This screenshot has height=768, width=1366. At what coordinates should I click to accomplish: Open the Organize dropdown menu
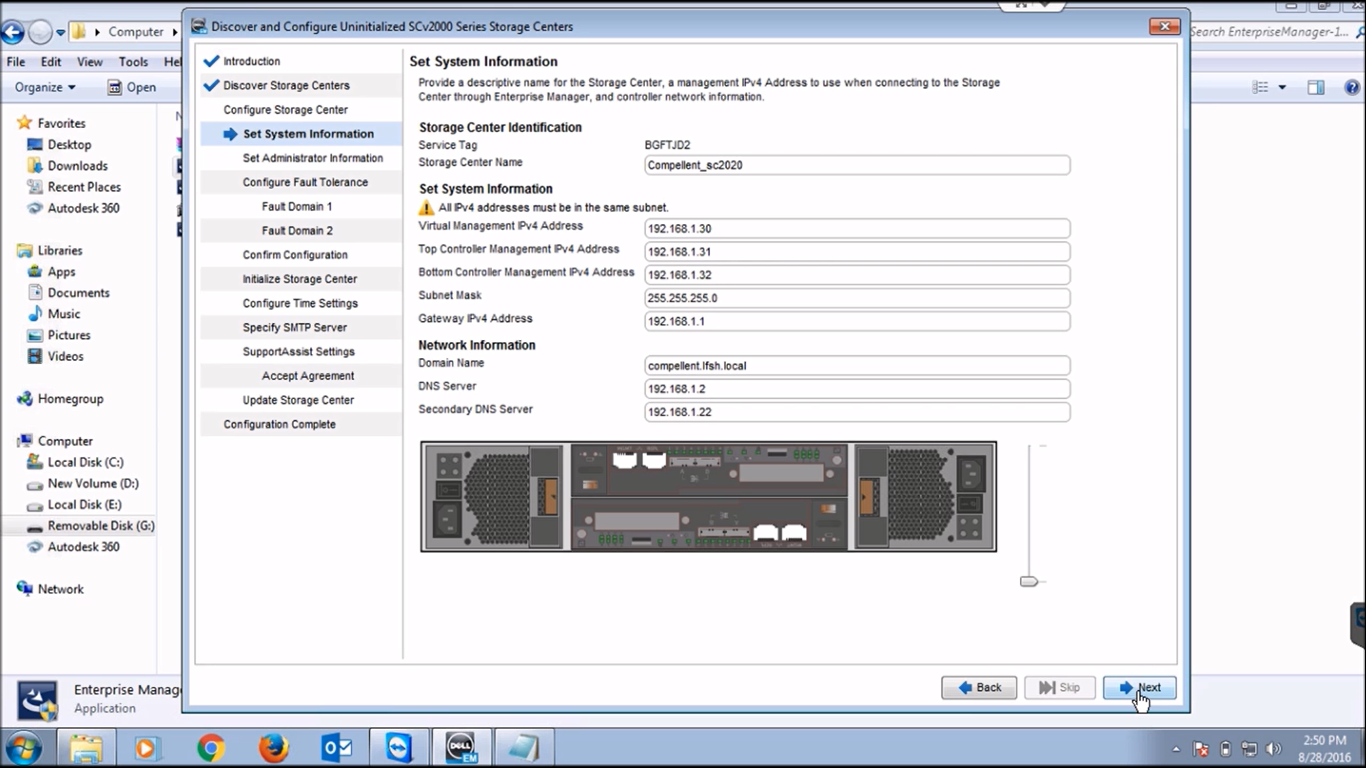click(46, 87)
